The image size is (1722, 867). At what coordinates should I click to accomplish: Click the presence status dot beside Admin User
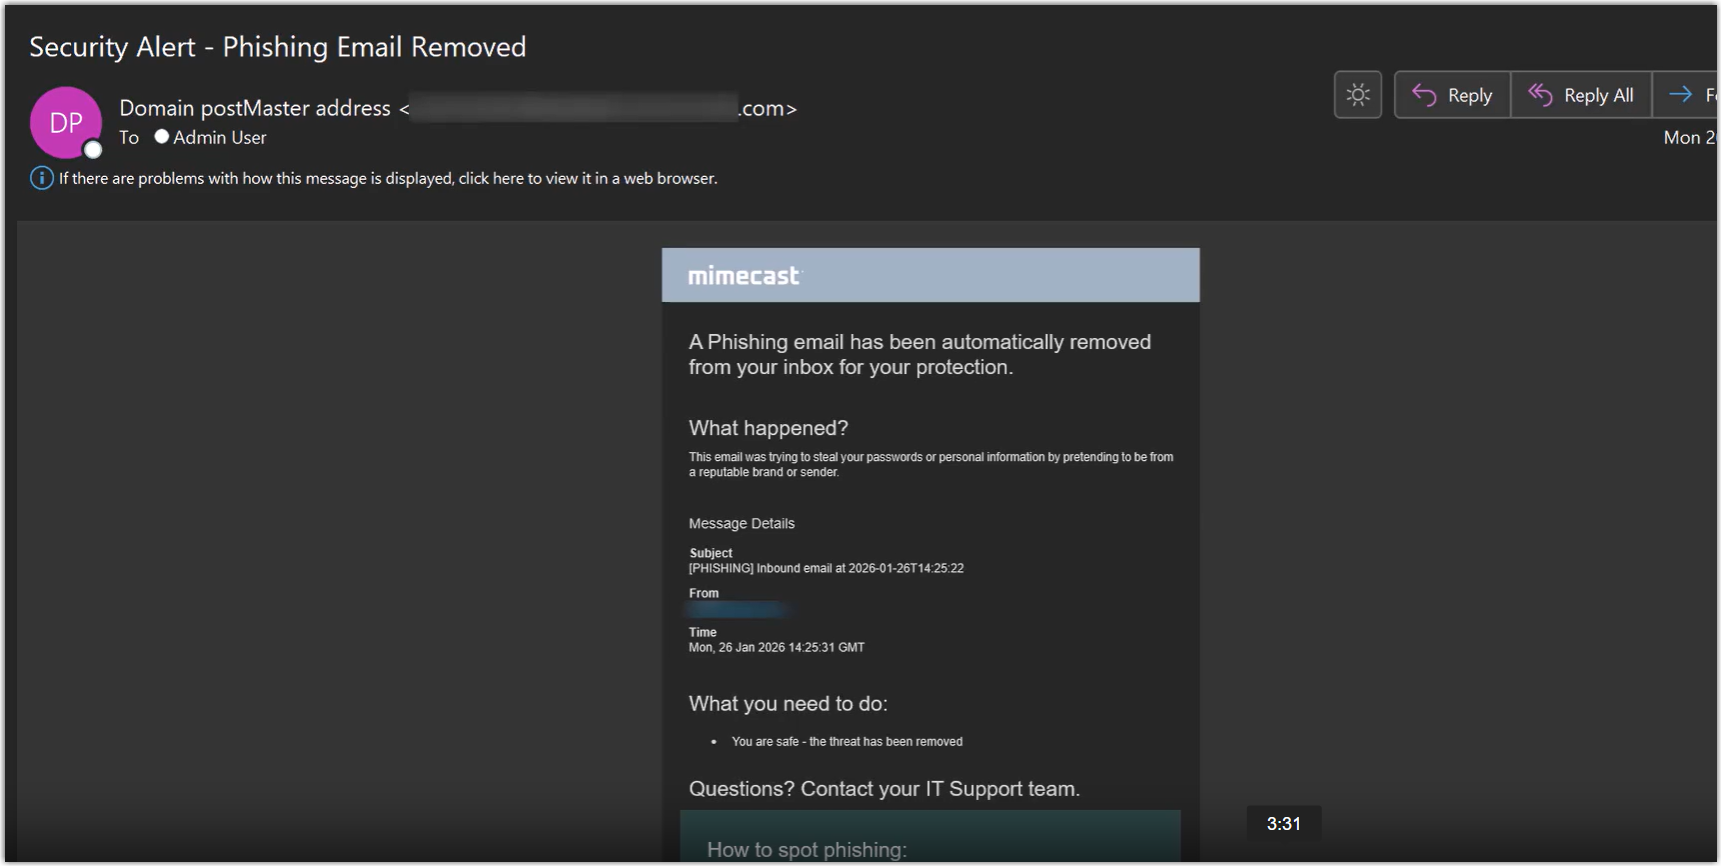(161, 136)
